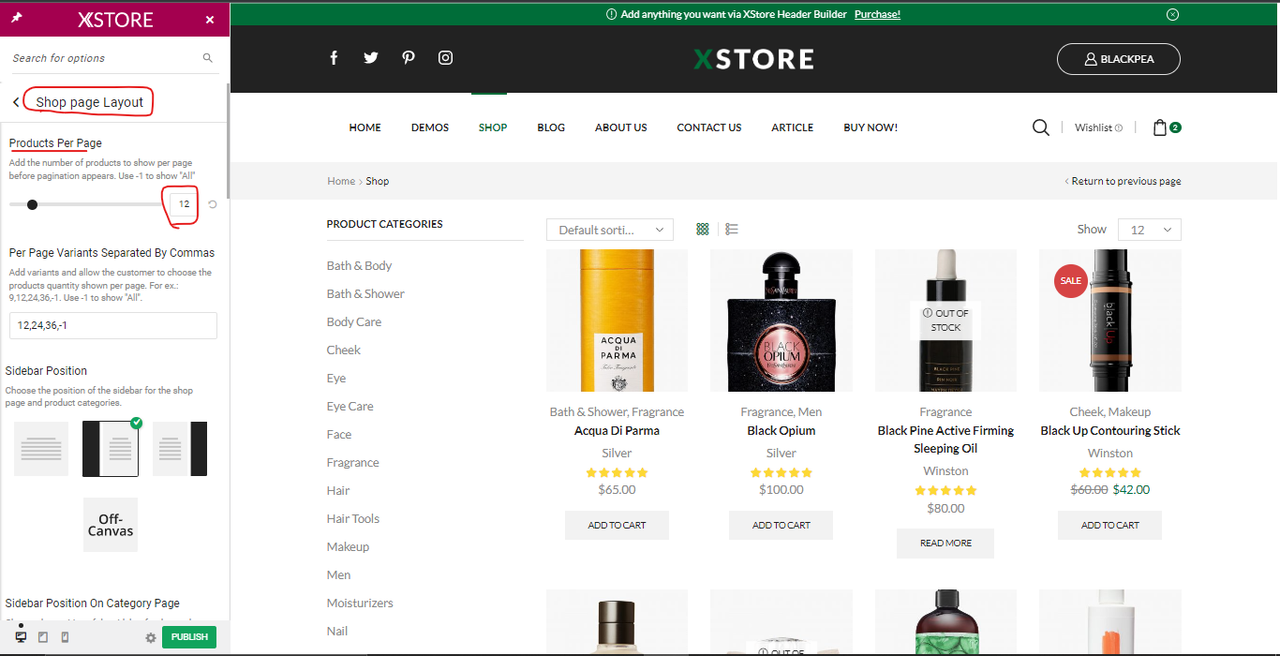Screen dimensions: 1280x656
Task: Close the XStore options panel with the X
Action: click(210, 20)
